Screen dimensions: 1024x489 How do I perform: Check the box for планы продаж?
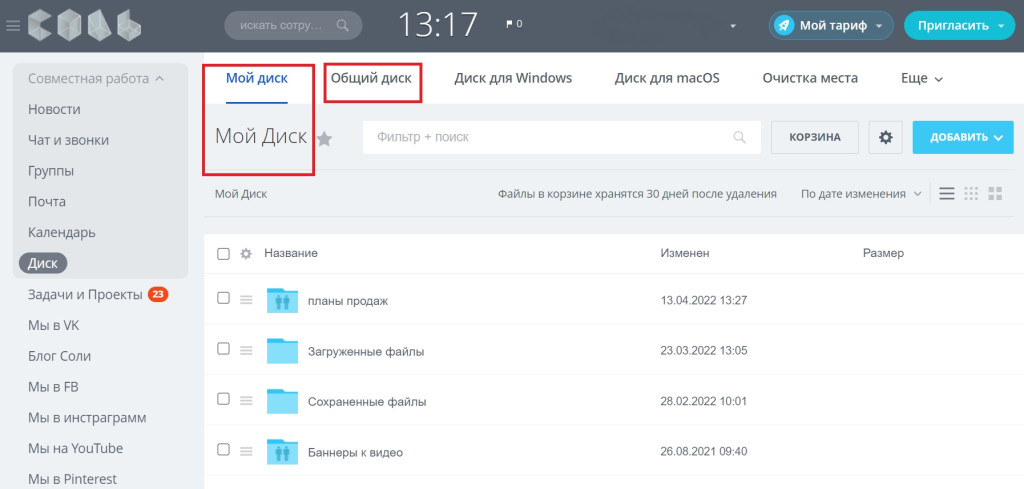(x=223, y=299)
